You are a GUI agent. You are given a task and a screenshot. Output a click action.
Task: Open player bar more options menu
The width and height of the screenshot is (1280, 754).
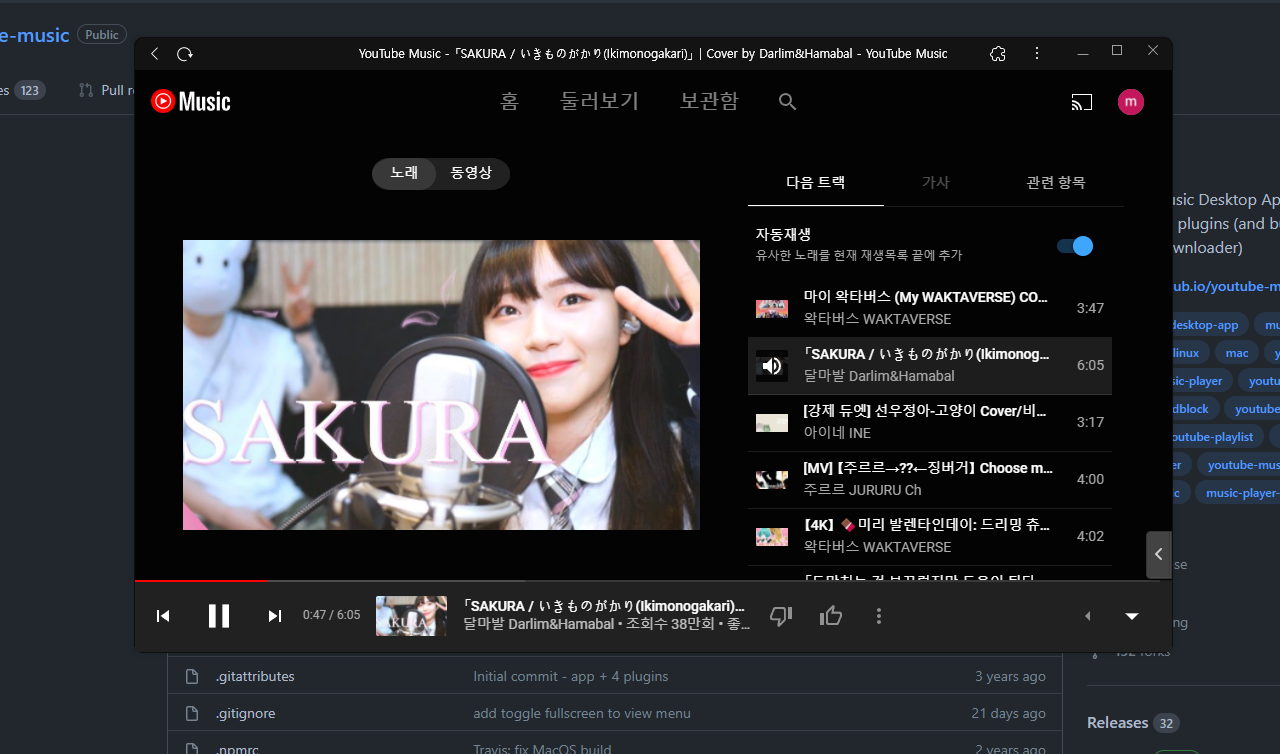(x=879, y=616)
